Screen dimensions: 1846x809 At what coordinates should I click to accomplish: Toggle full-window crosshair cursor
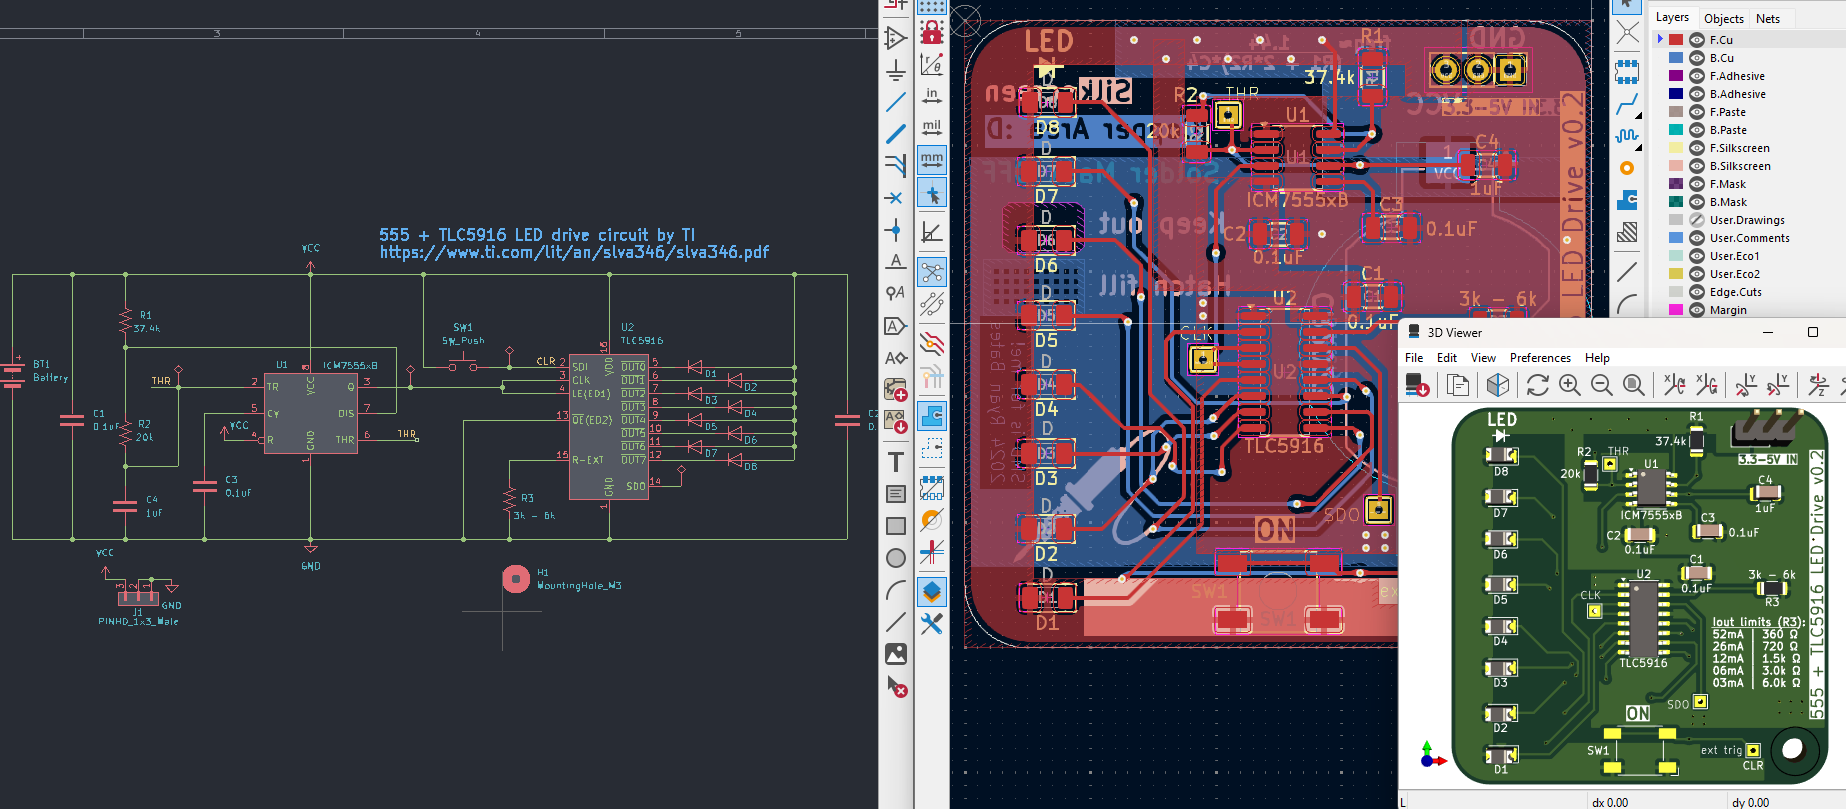point(932,192)
